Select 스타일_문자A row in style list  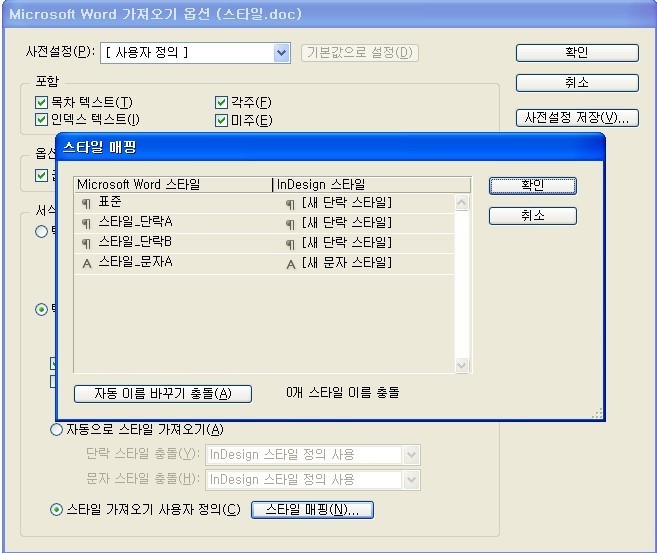[x=264, y=264]
